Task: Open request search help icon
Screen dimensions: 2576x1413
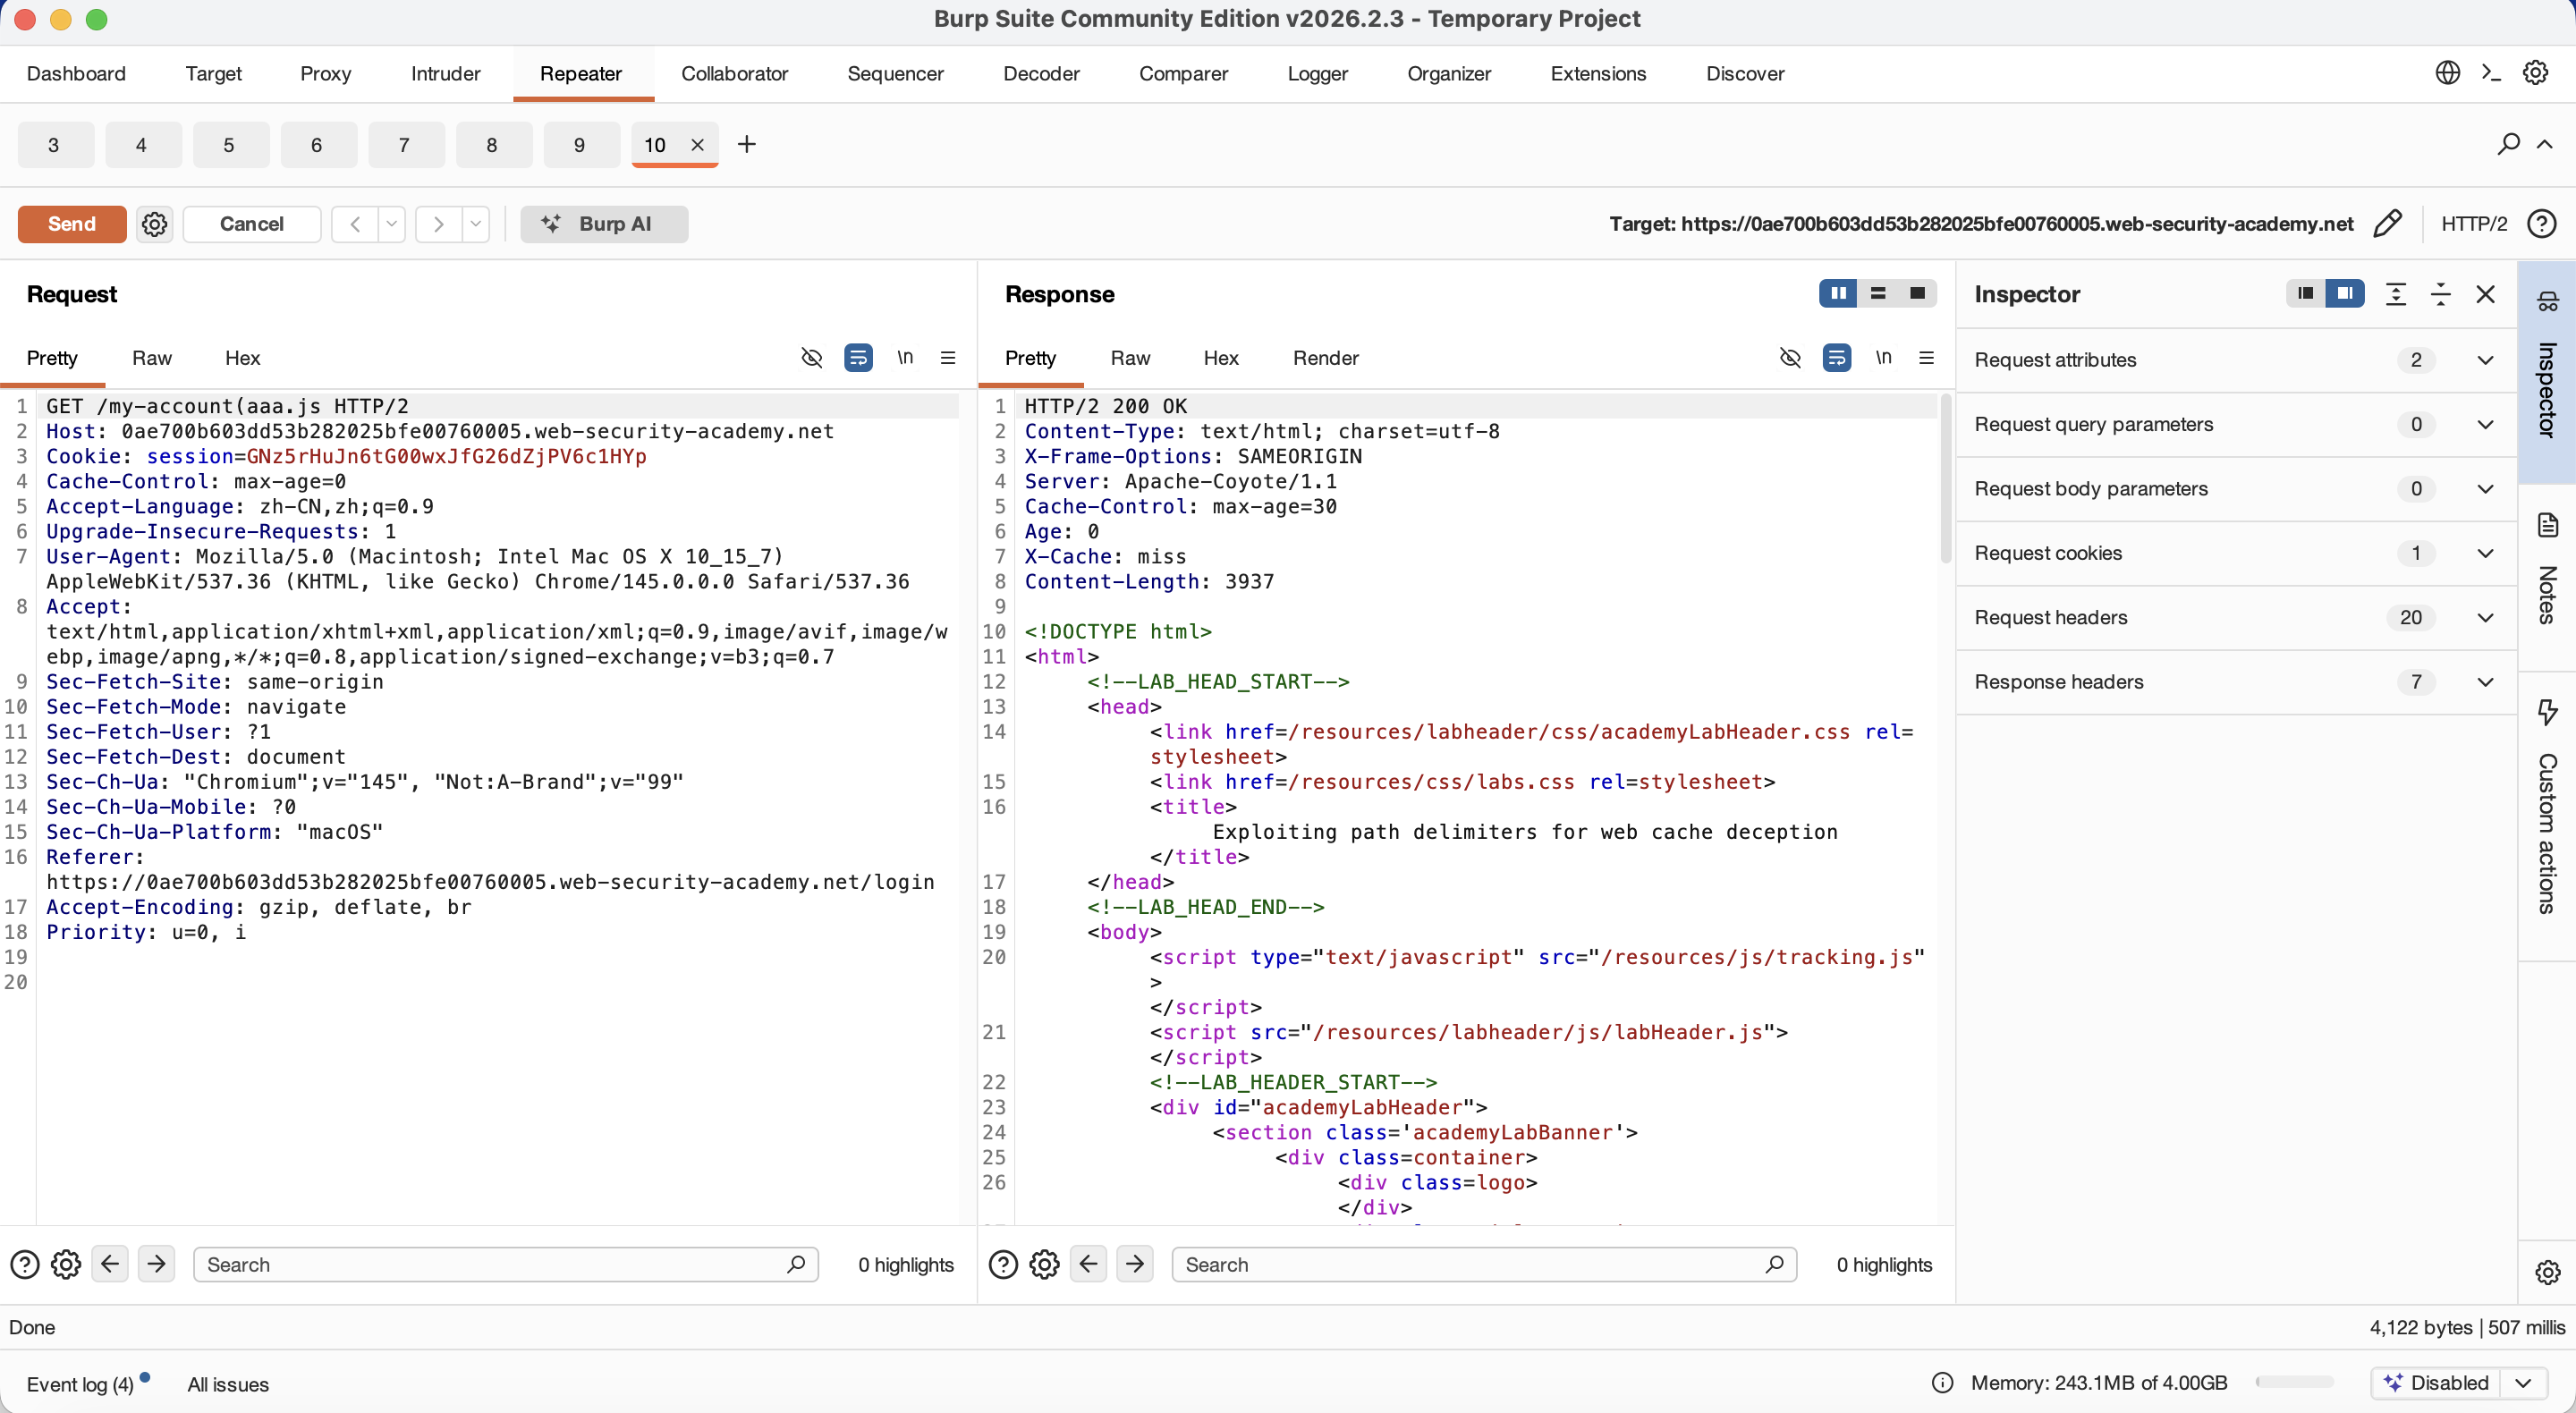Action: (x=24, y=1265)
